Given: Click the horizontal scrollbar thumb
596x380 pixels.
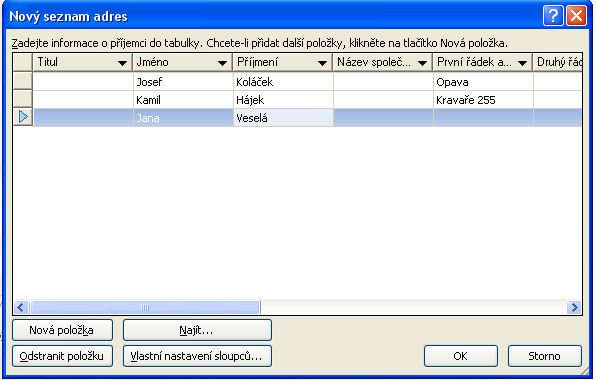Looking at the screenshot, I should [x=145, y=307].
